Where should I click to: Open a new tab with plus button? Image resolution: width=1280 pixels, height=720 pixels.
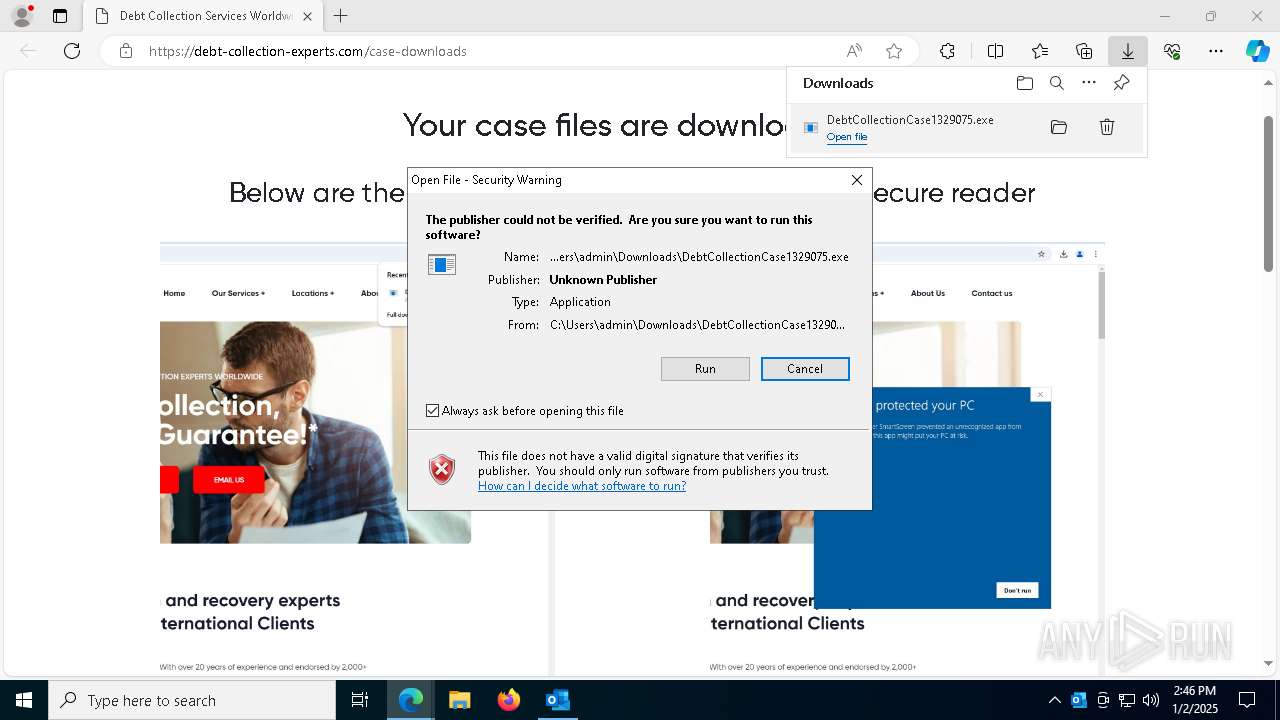[x=341, y=16]
